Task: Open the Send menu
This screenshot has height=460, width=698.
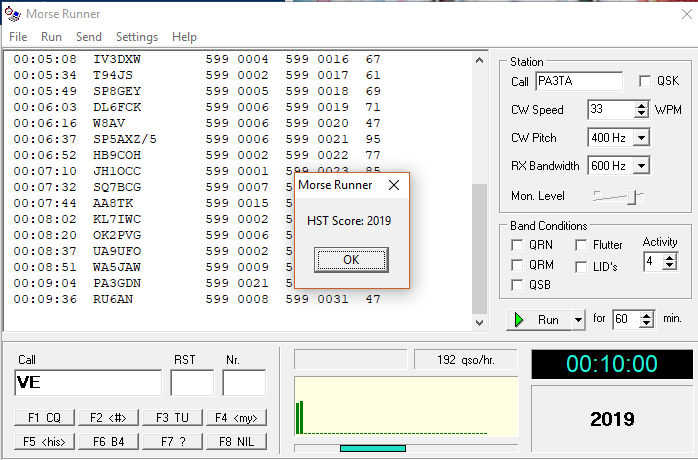Action: tap(89, 37)
